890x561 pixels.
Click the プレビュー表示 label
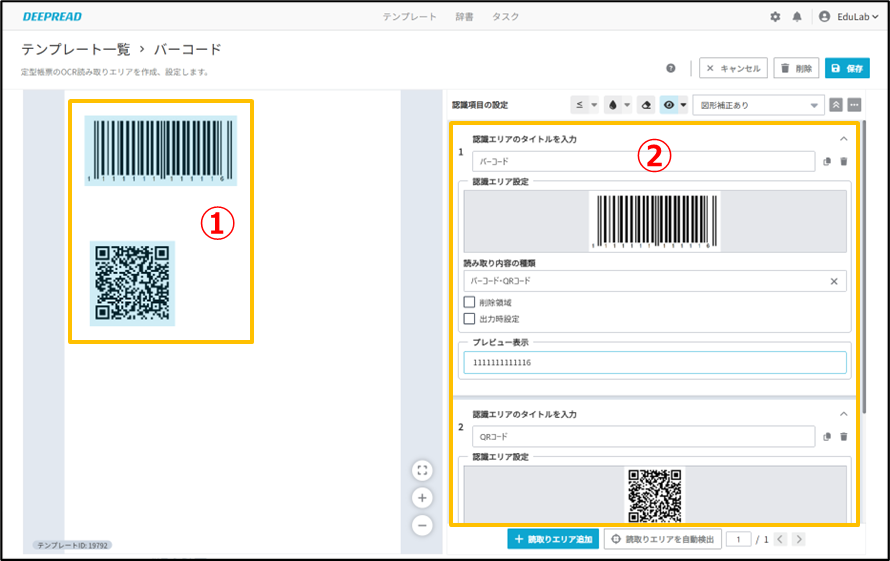(x=501, y=342)
